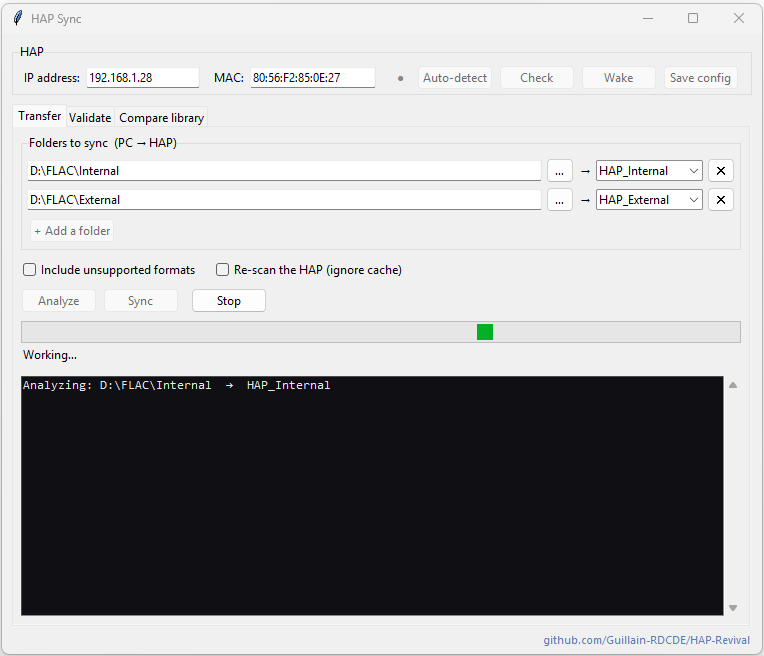Open the HAP_External destination dropdown

coord(649,200)
